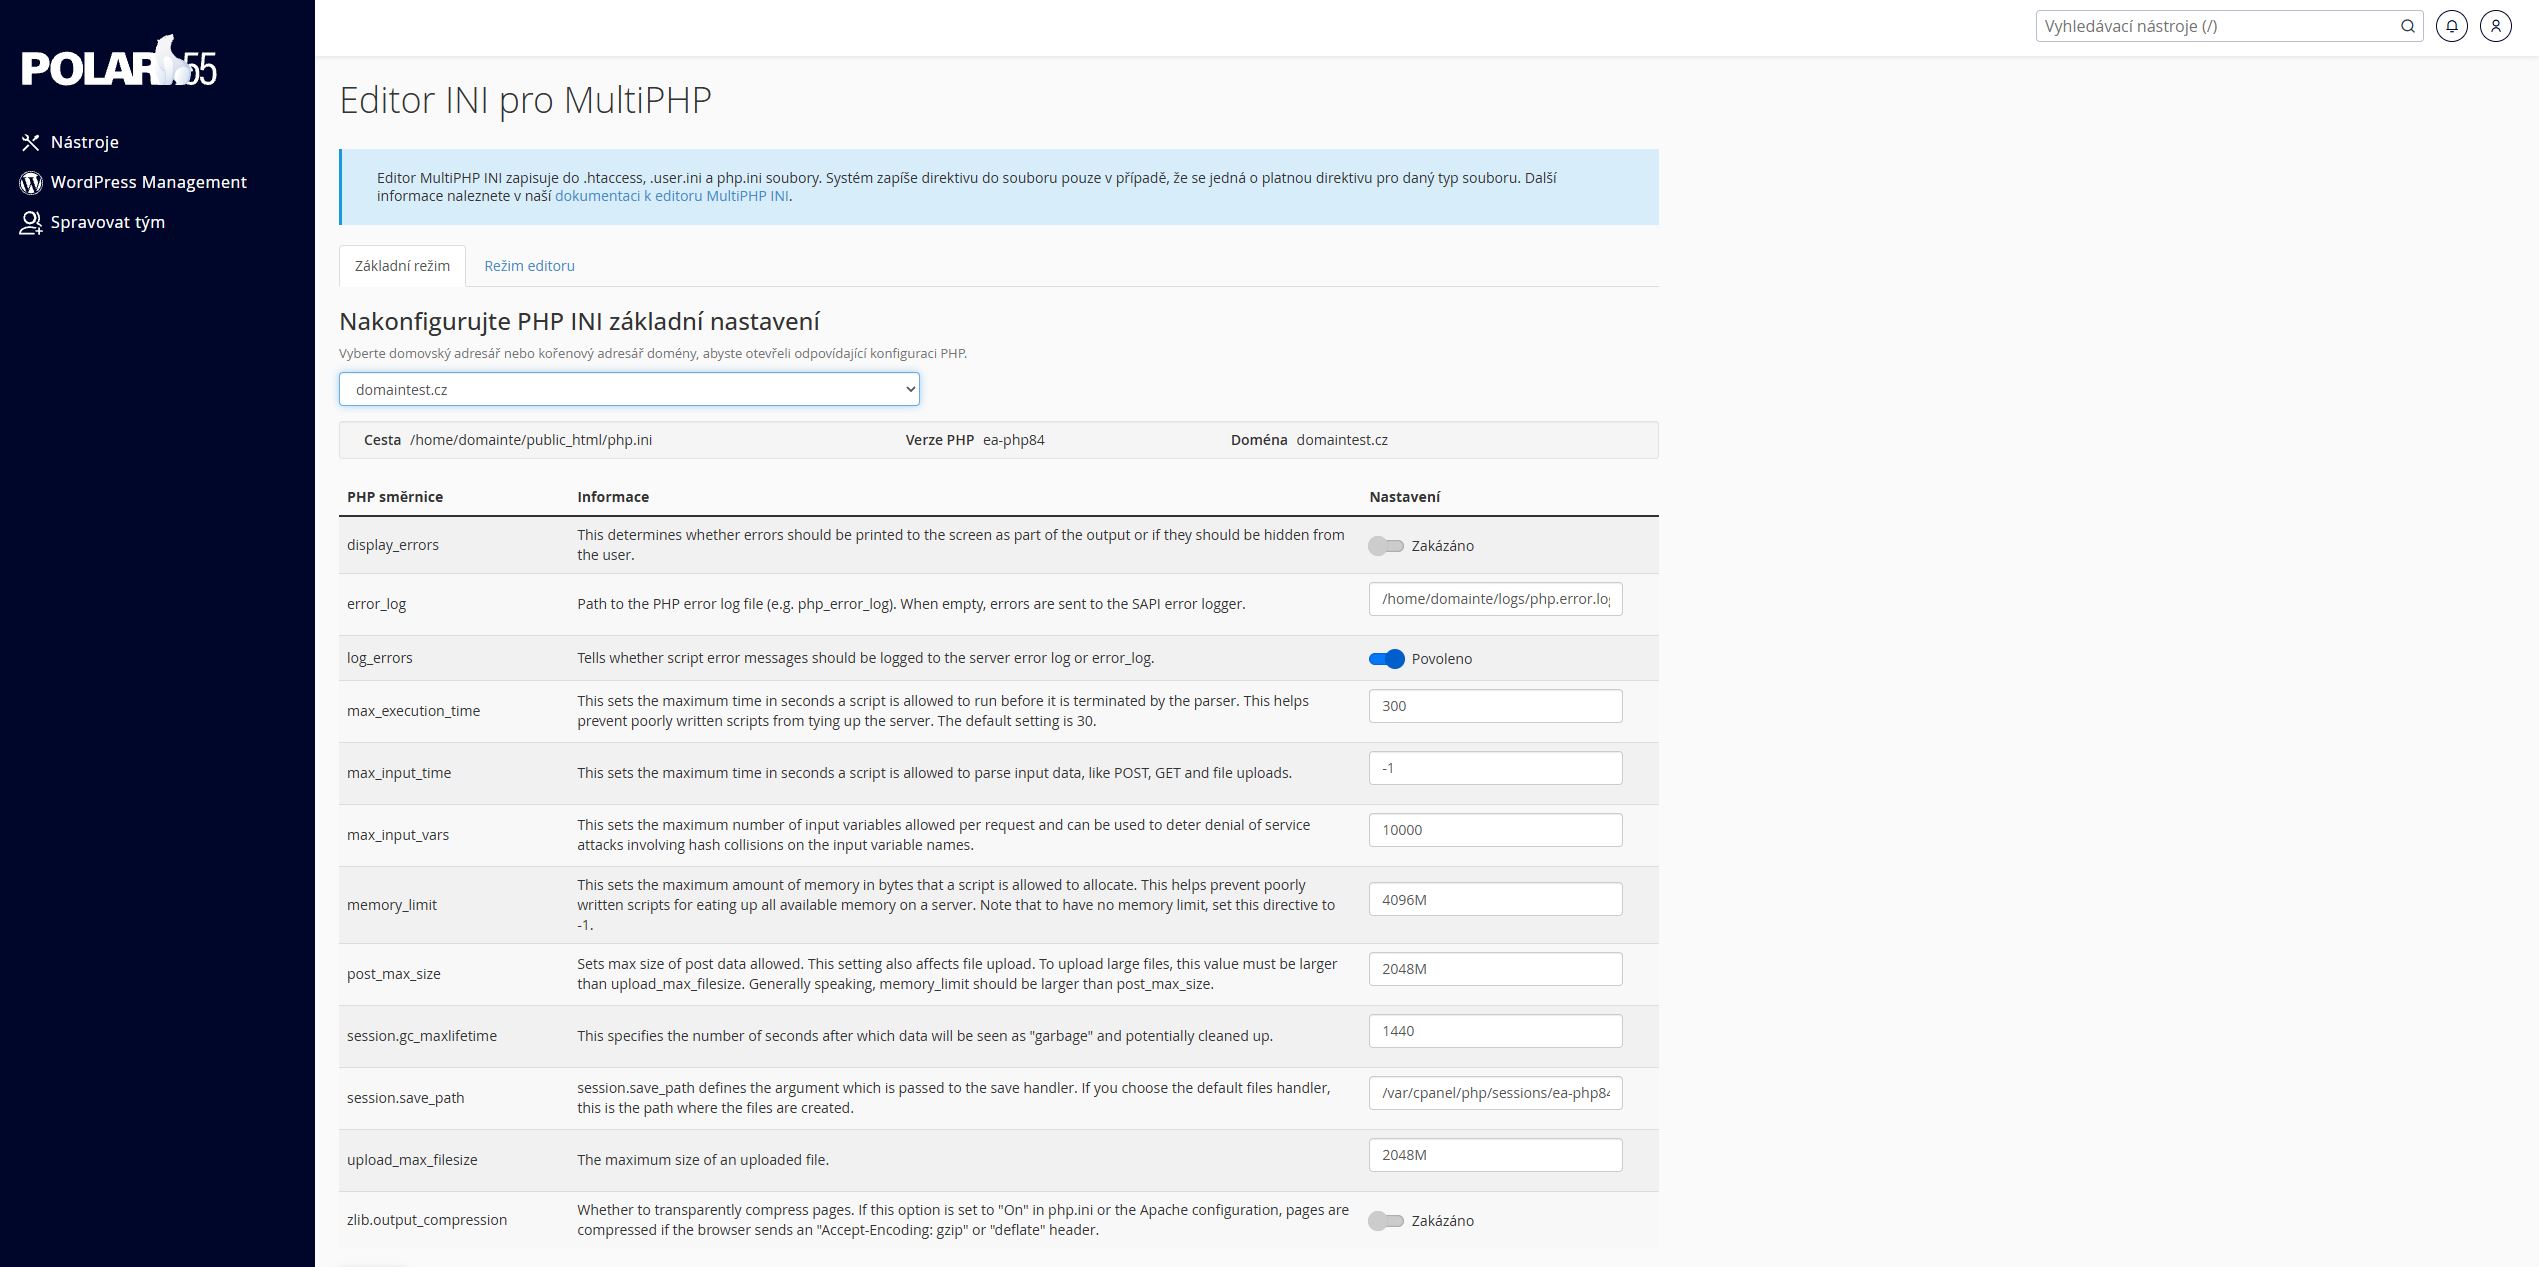Click the WordPress logo icon in sidebar
Image resolution: width=2539 pixels, height=1267 pixels.
(x=31, y=183)
